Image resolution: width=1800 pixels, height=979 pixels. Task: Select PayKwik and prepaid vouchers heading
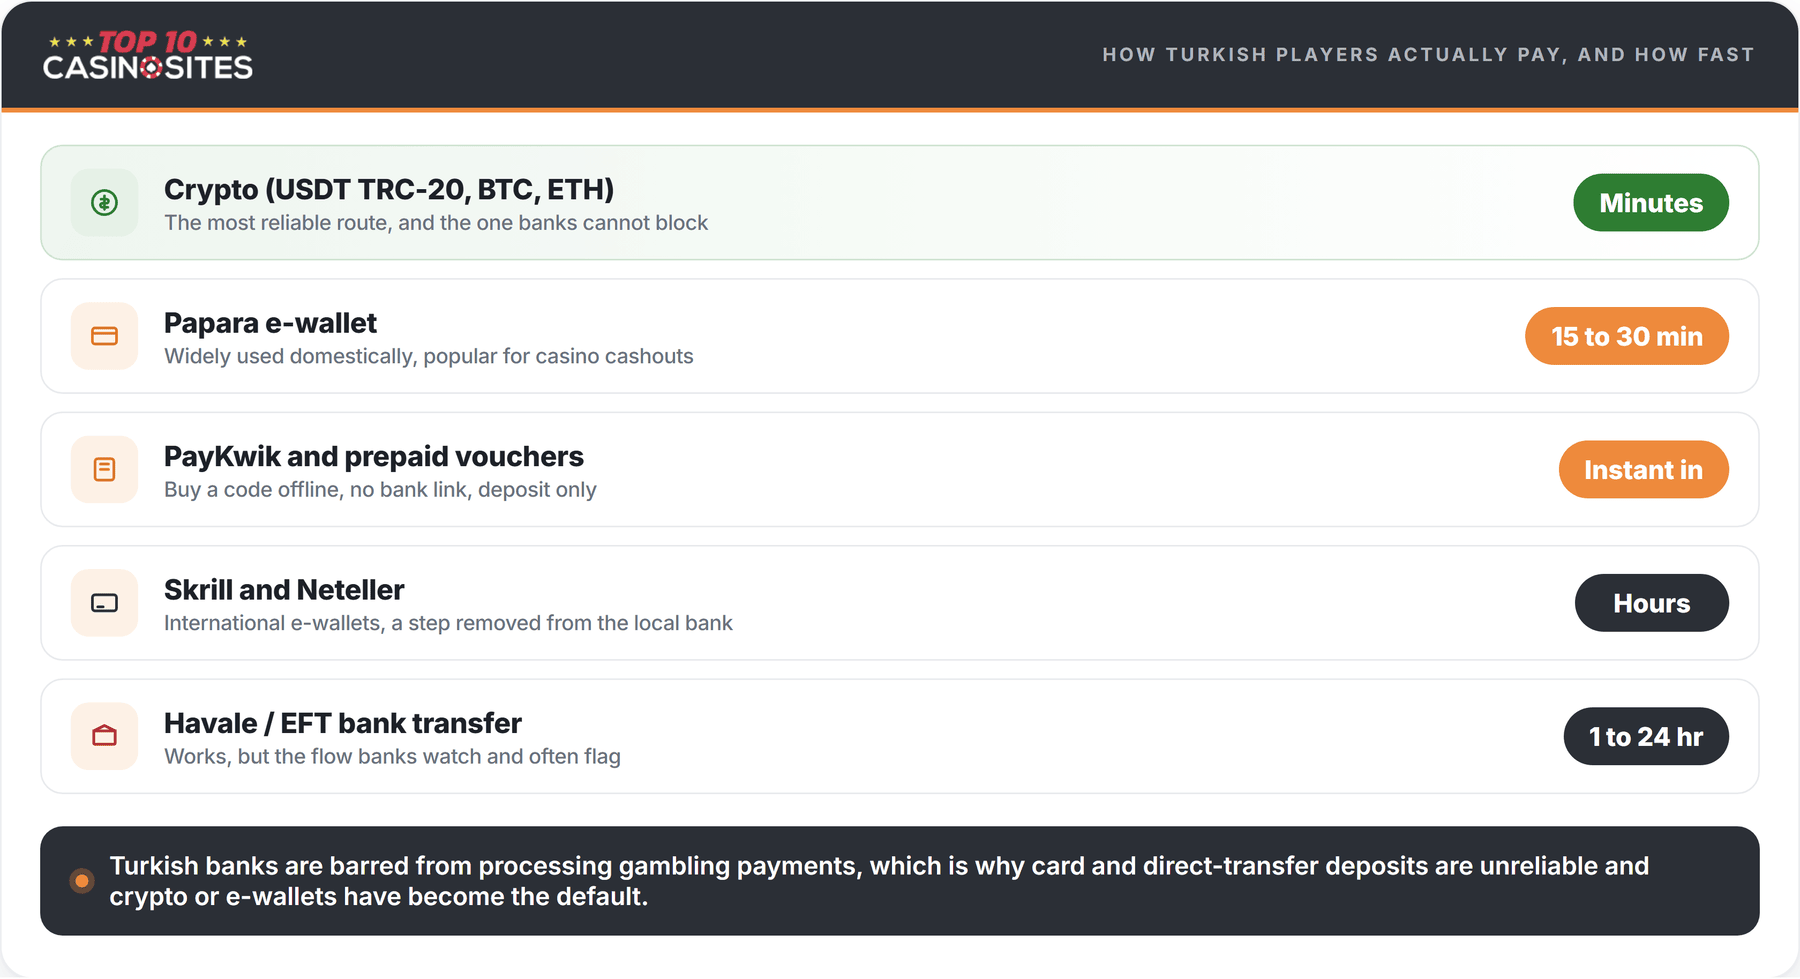point(374,456)
